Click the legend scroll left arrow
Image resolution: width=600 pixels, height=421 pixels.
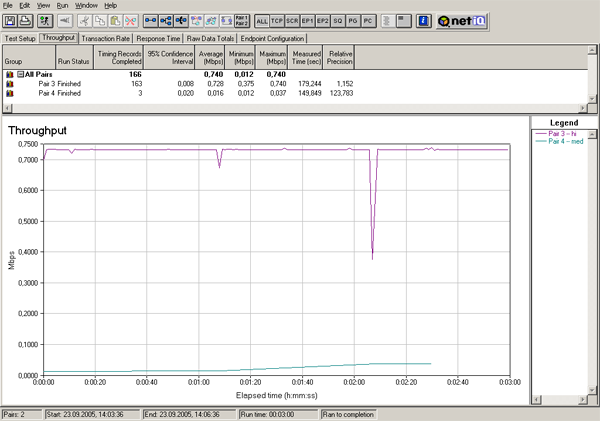(536, 399)
